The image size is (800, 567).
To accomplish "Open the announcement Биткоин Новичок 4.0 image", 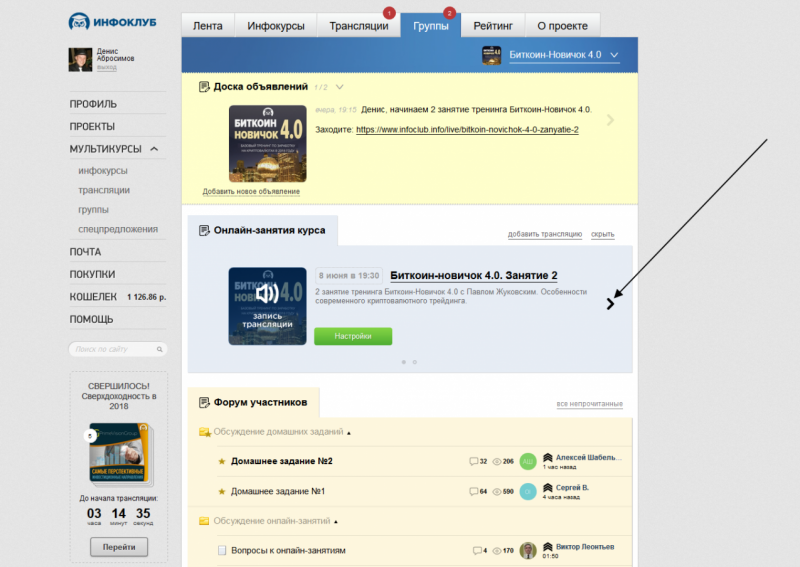I will pos(267,143).
